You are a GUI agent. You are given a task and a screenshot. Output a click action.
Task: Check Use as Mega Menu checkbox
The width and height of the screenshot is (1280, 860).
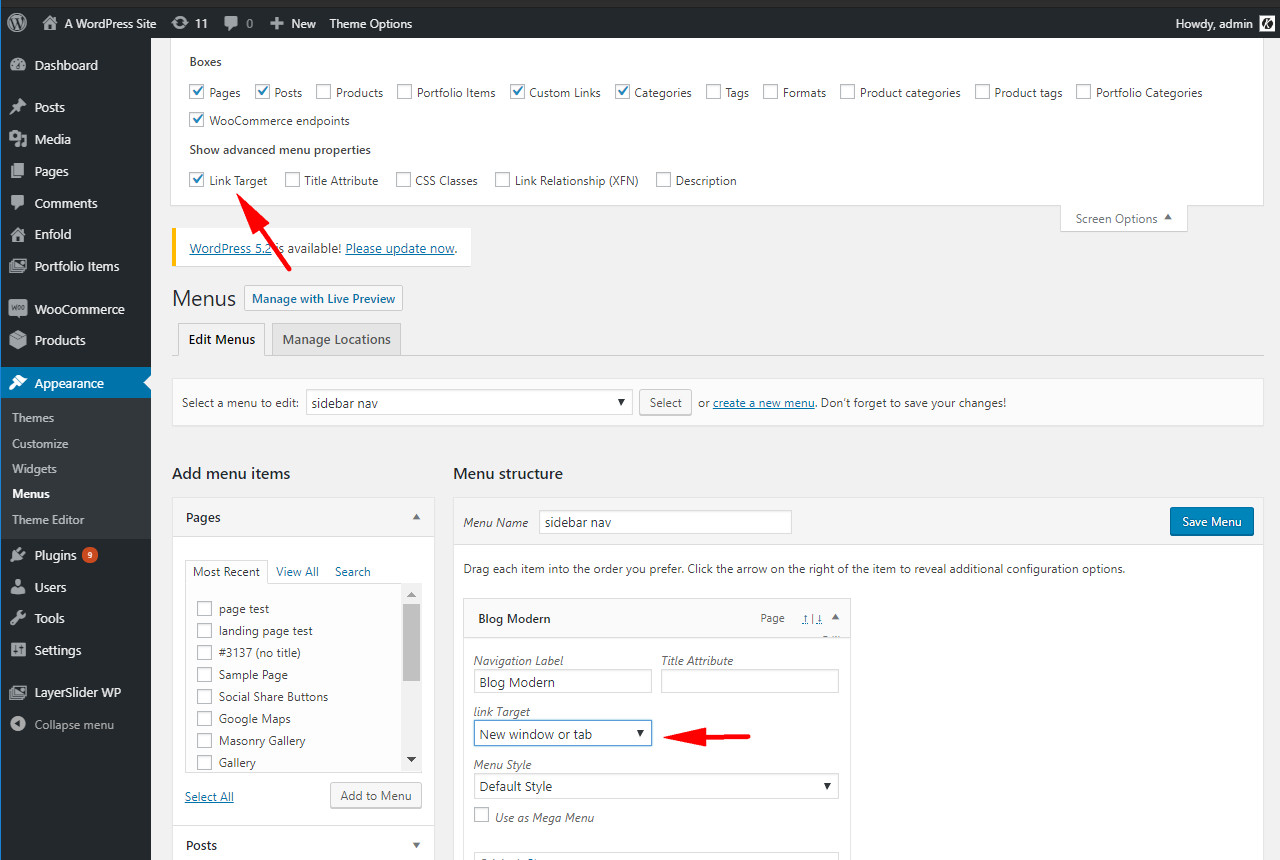click(482, 816)
